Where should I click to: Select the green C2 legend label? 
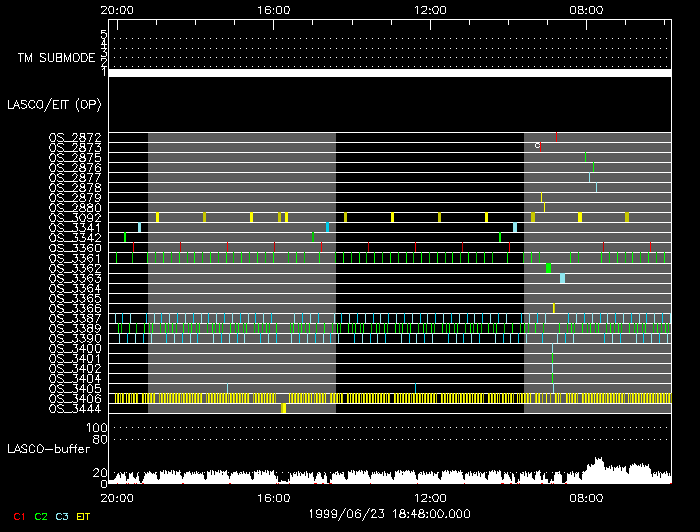[40, 516]
